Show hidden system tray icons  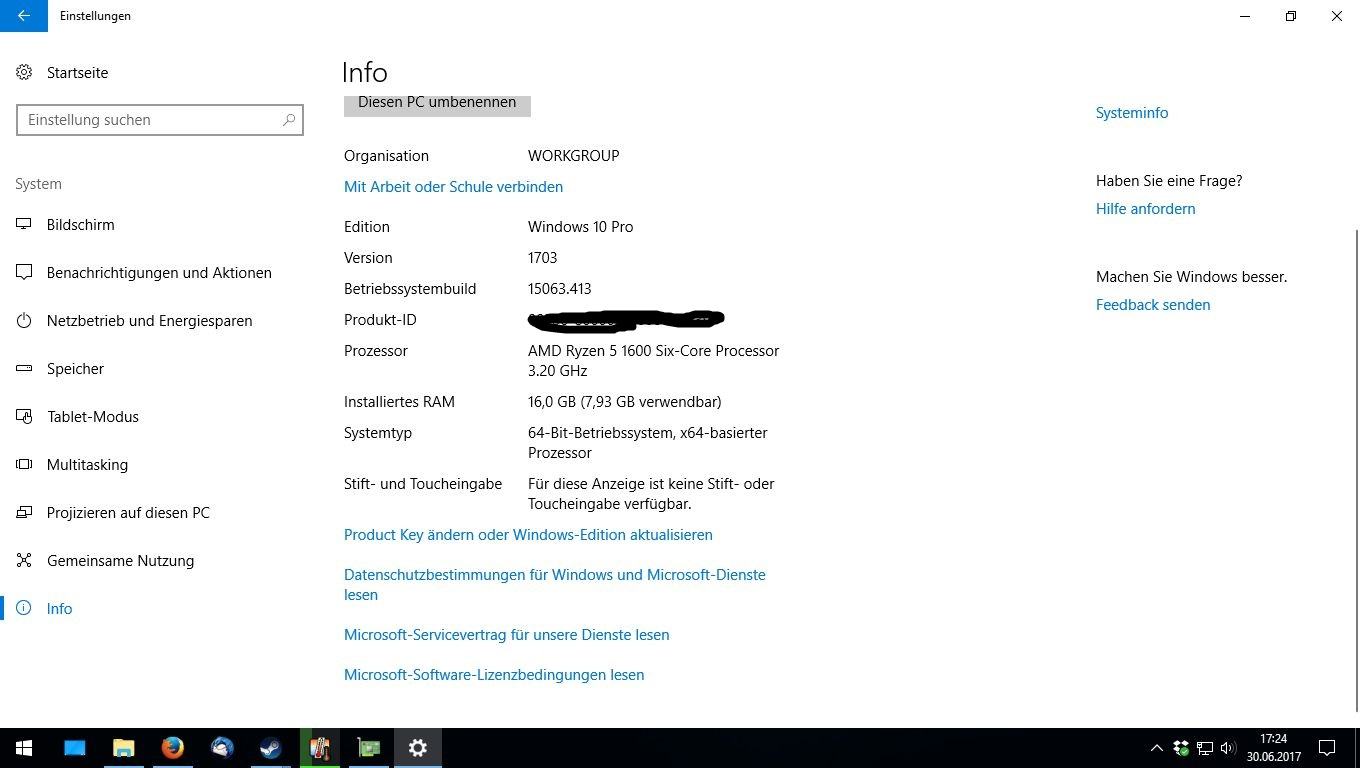point(1157,748)
